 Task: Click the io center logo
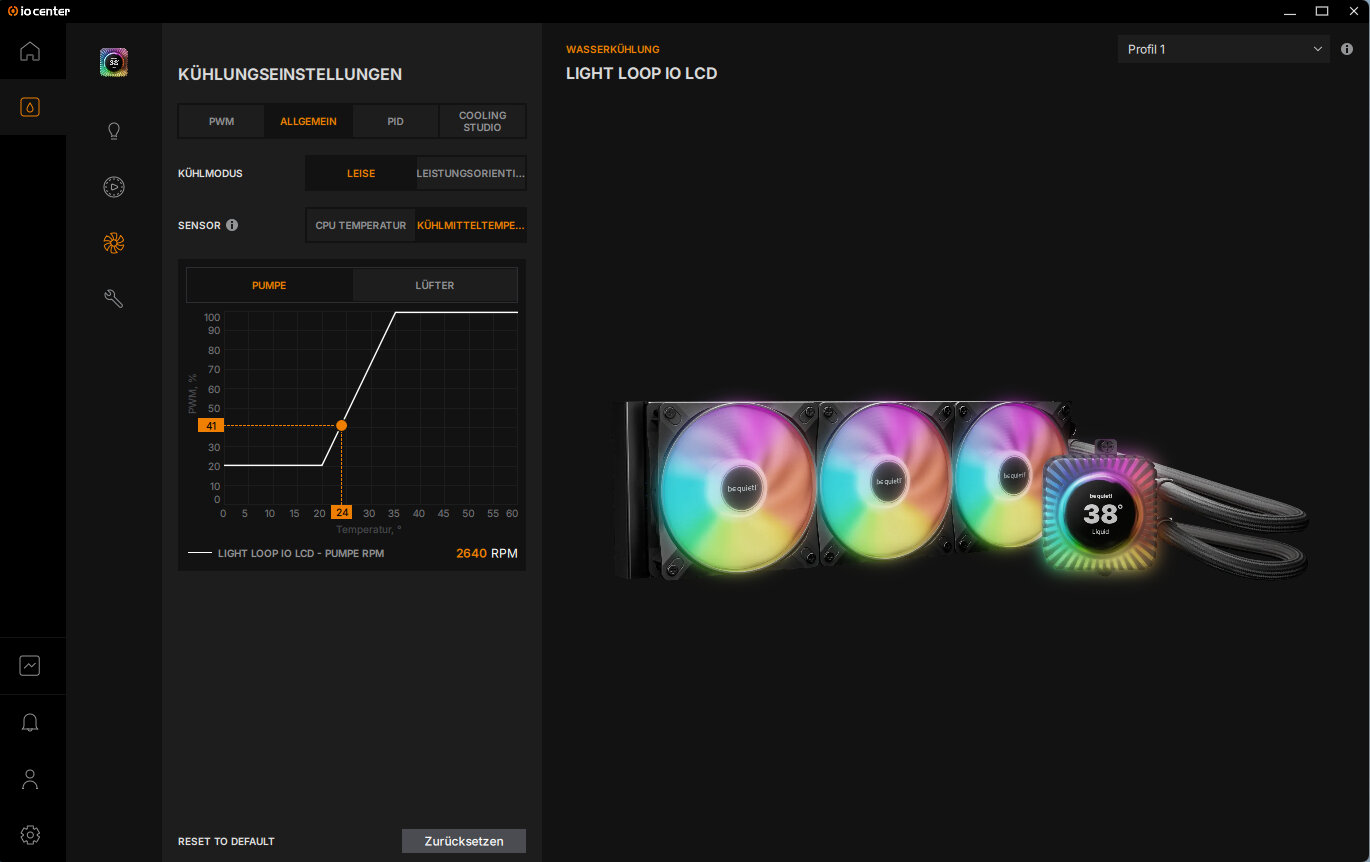[39, 11]
